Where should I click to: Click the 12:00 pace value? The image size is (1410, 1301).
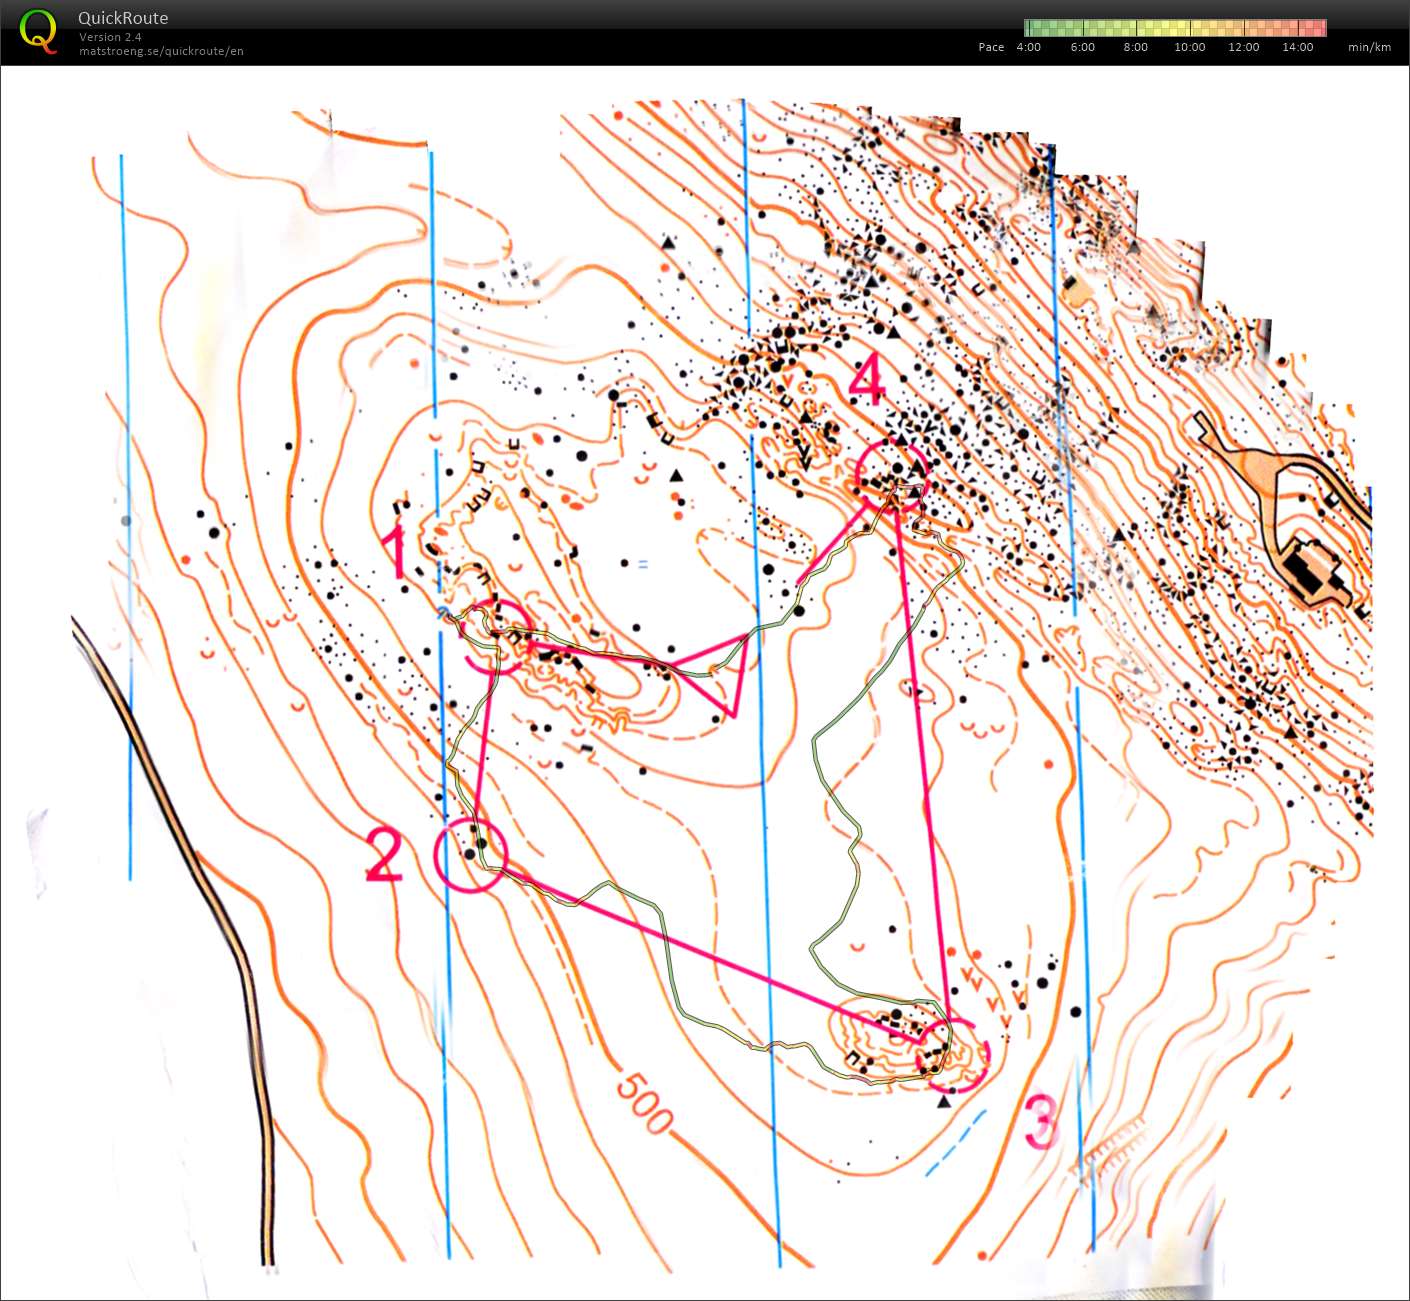[1243, 47]
